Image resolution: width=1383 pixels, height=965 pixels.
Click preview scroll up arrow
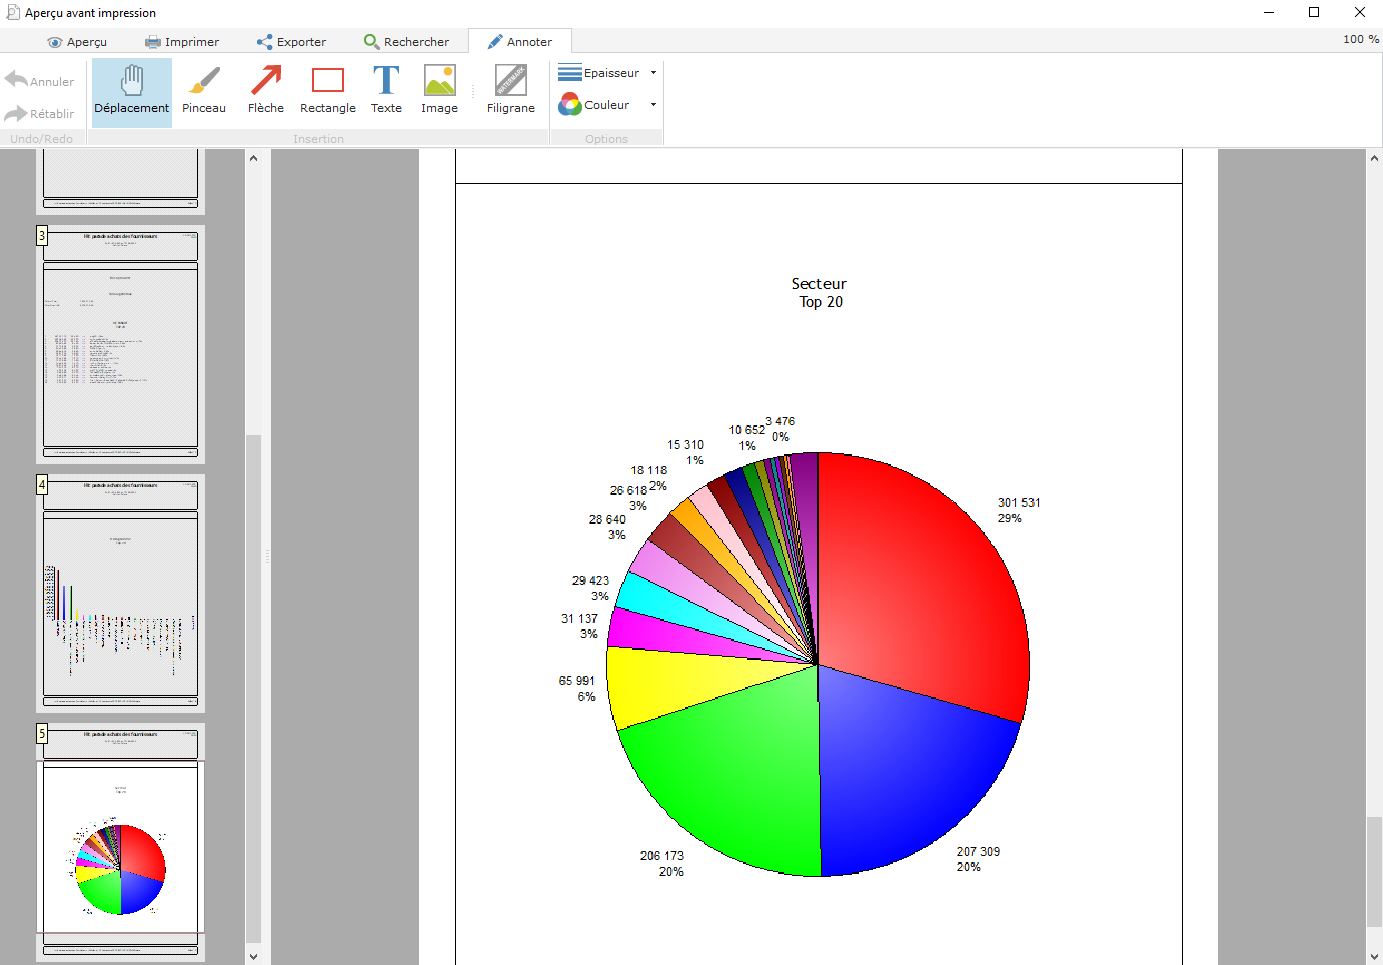pyautogui.click(x=1374, y=158)
